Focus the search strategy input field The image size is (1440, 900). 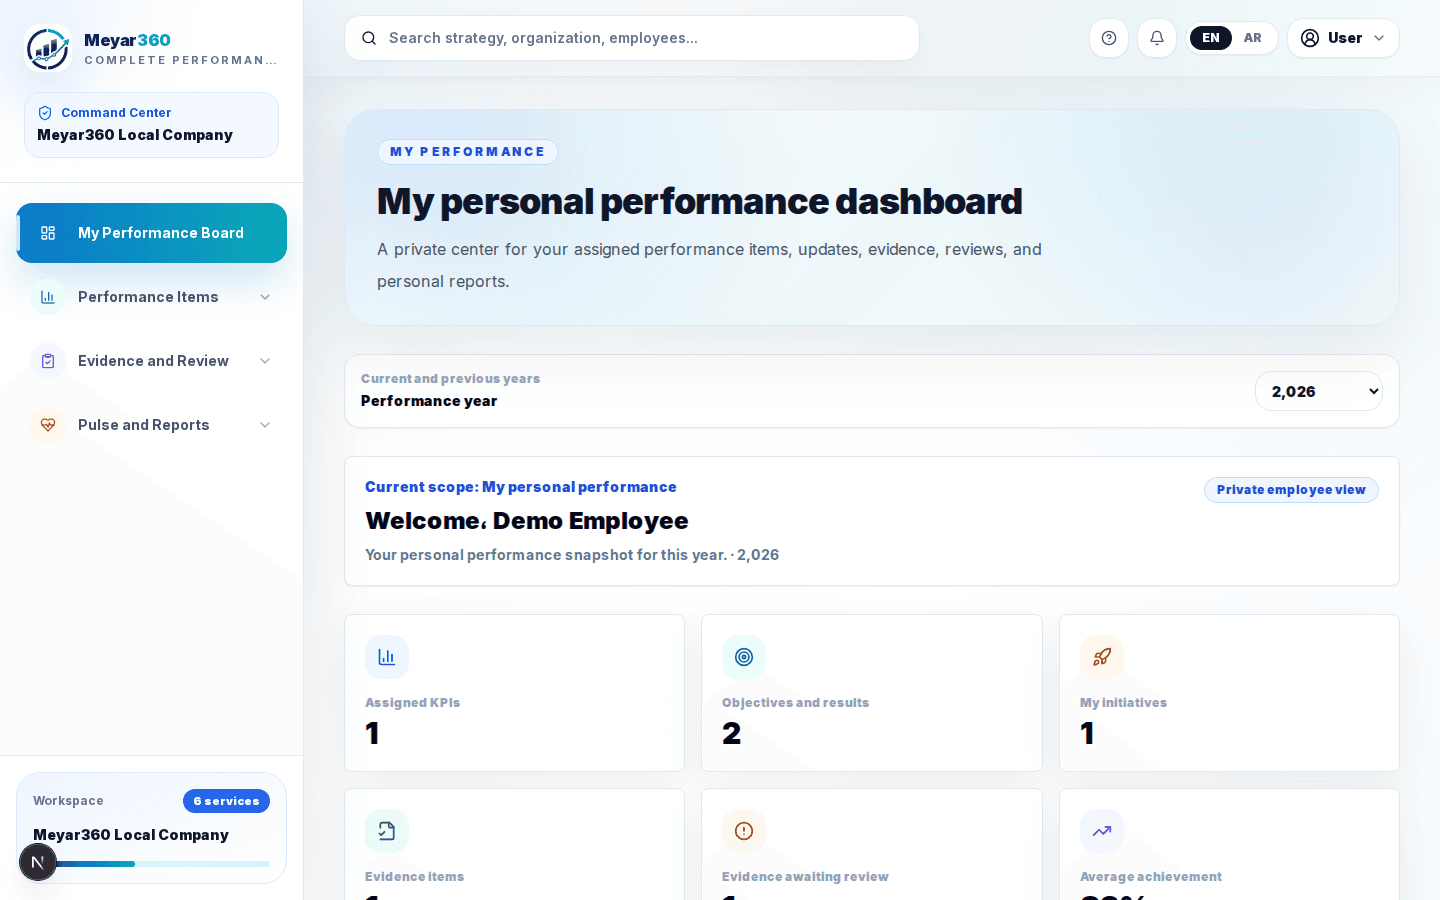632,38
